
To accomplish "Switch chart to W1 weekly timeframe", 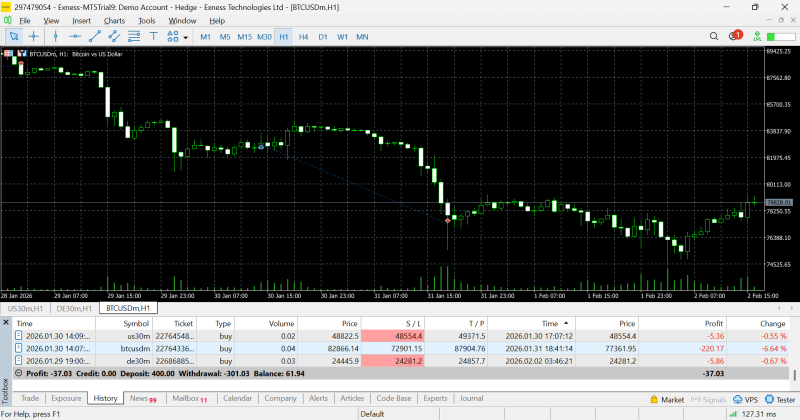I will click(342, 37).
